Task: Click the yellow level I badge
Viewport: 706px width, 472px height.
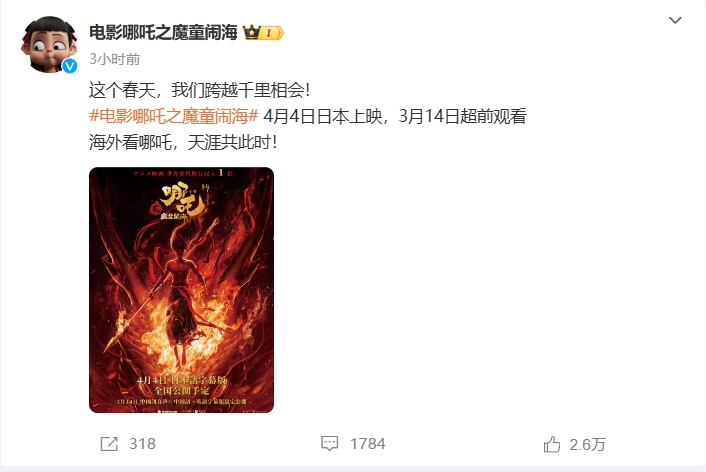Action: (272, 33)
